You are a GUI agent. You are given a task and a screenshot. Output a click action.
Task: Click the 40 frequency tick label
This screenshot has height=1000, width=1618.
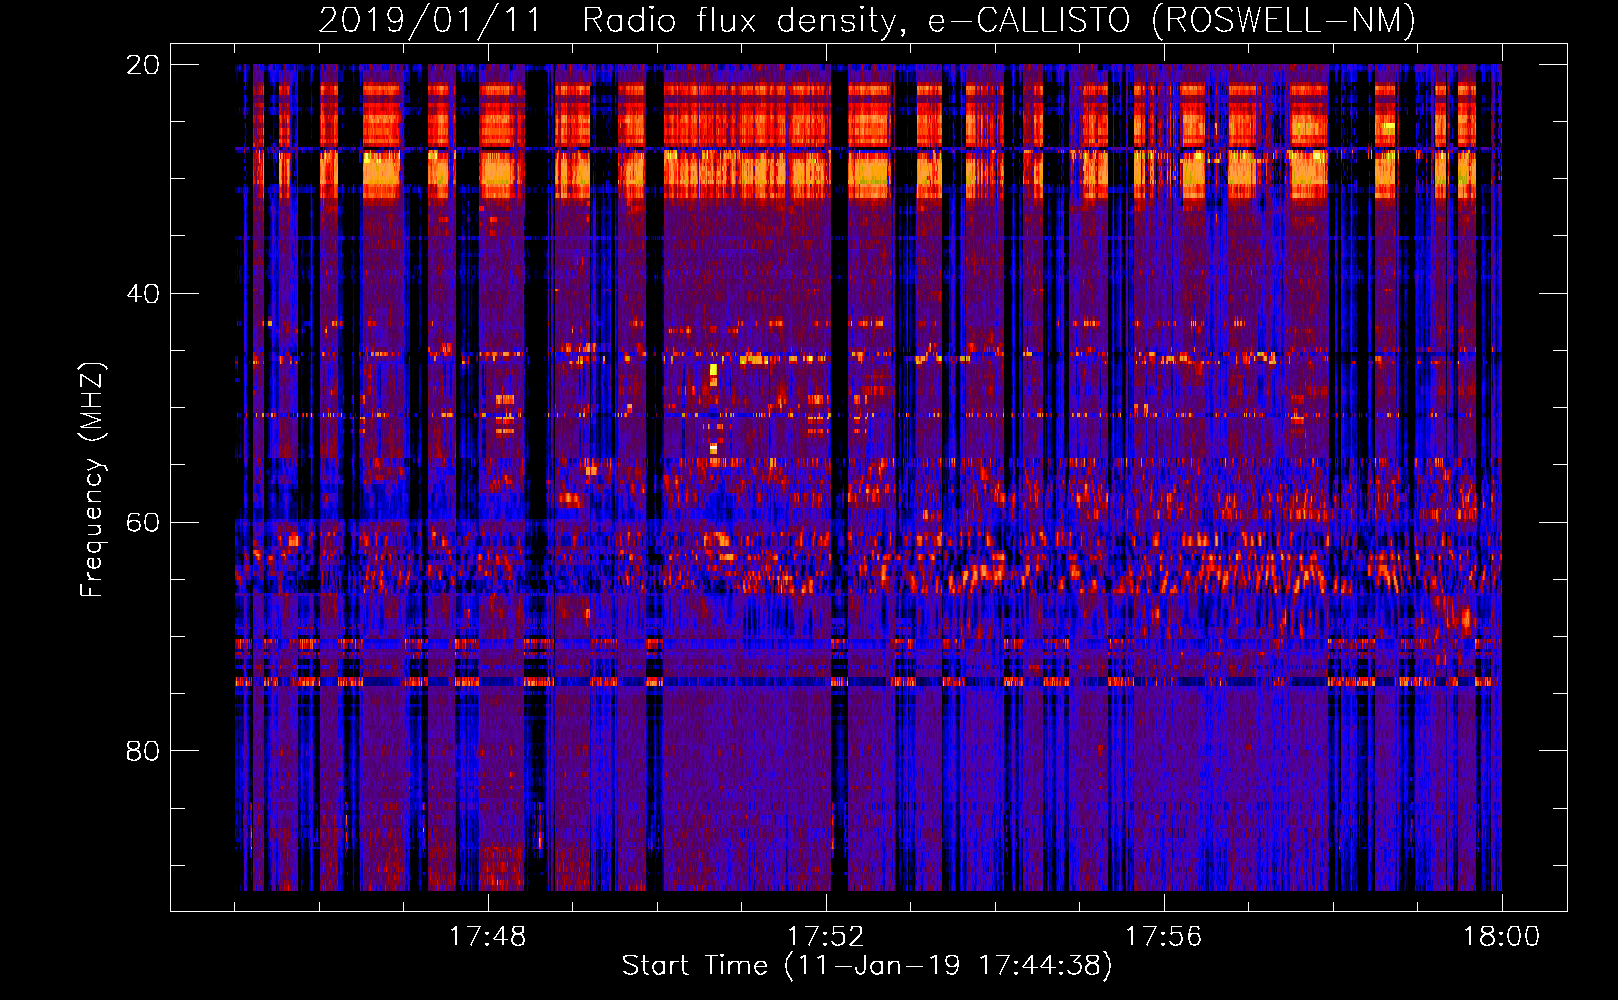tap(142, 294)
